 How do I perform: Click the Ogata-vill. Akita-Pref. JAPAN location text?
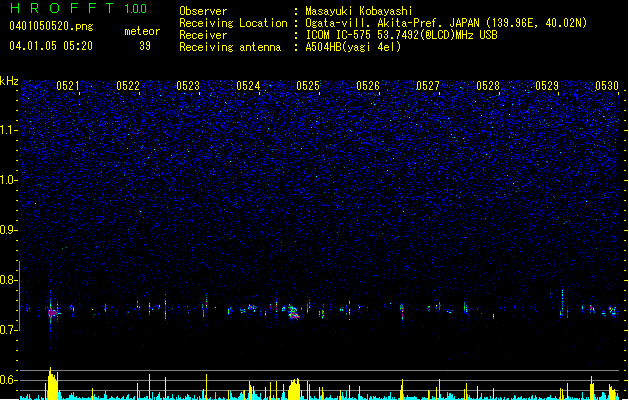446,23
